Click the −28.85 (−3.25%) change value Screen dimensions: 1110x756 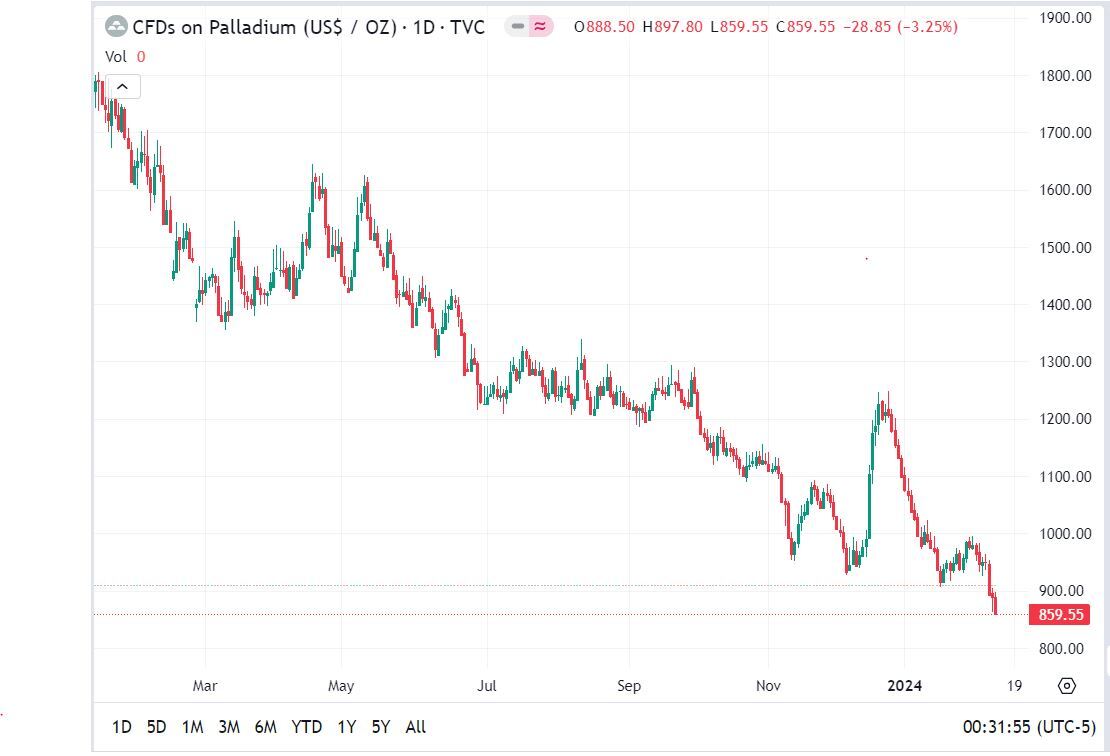[900, 27]
